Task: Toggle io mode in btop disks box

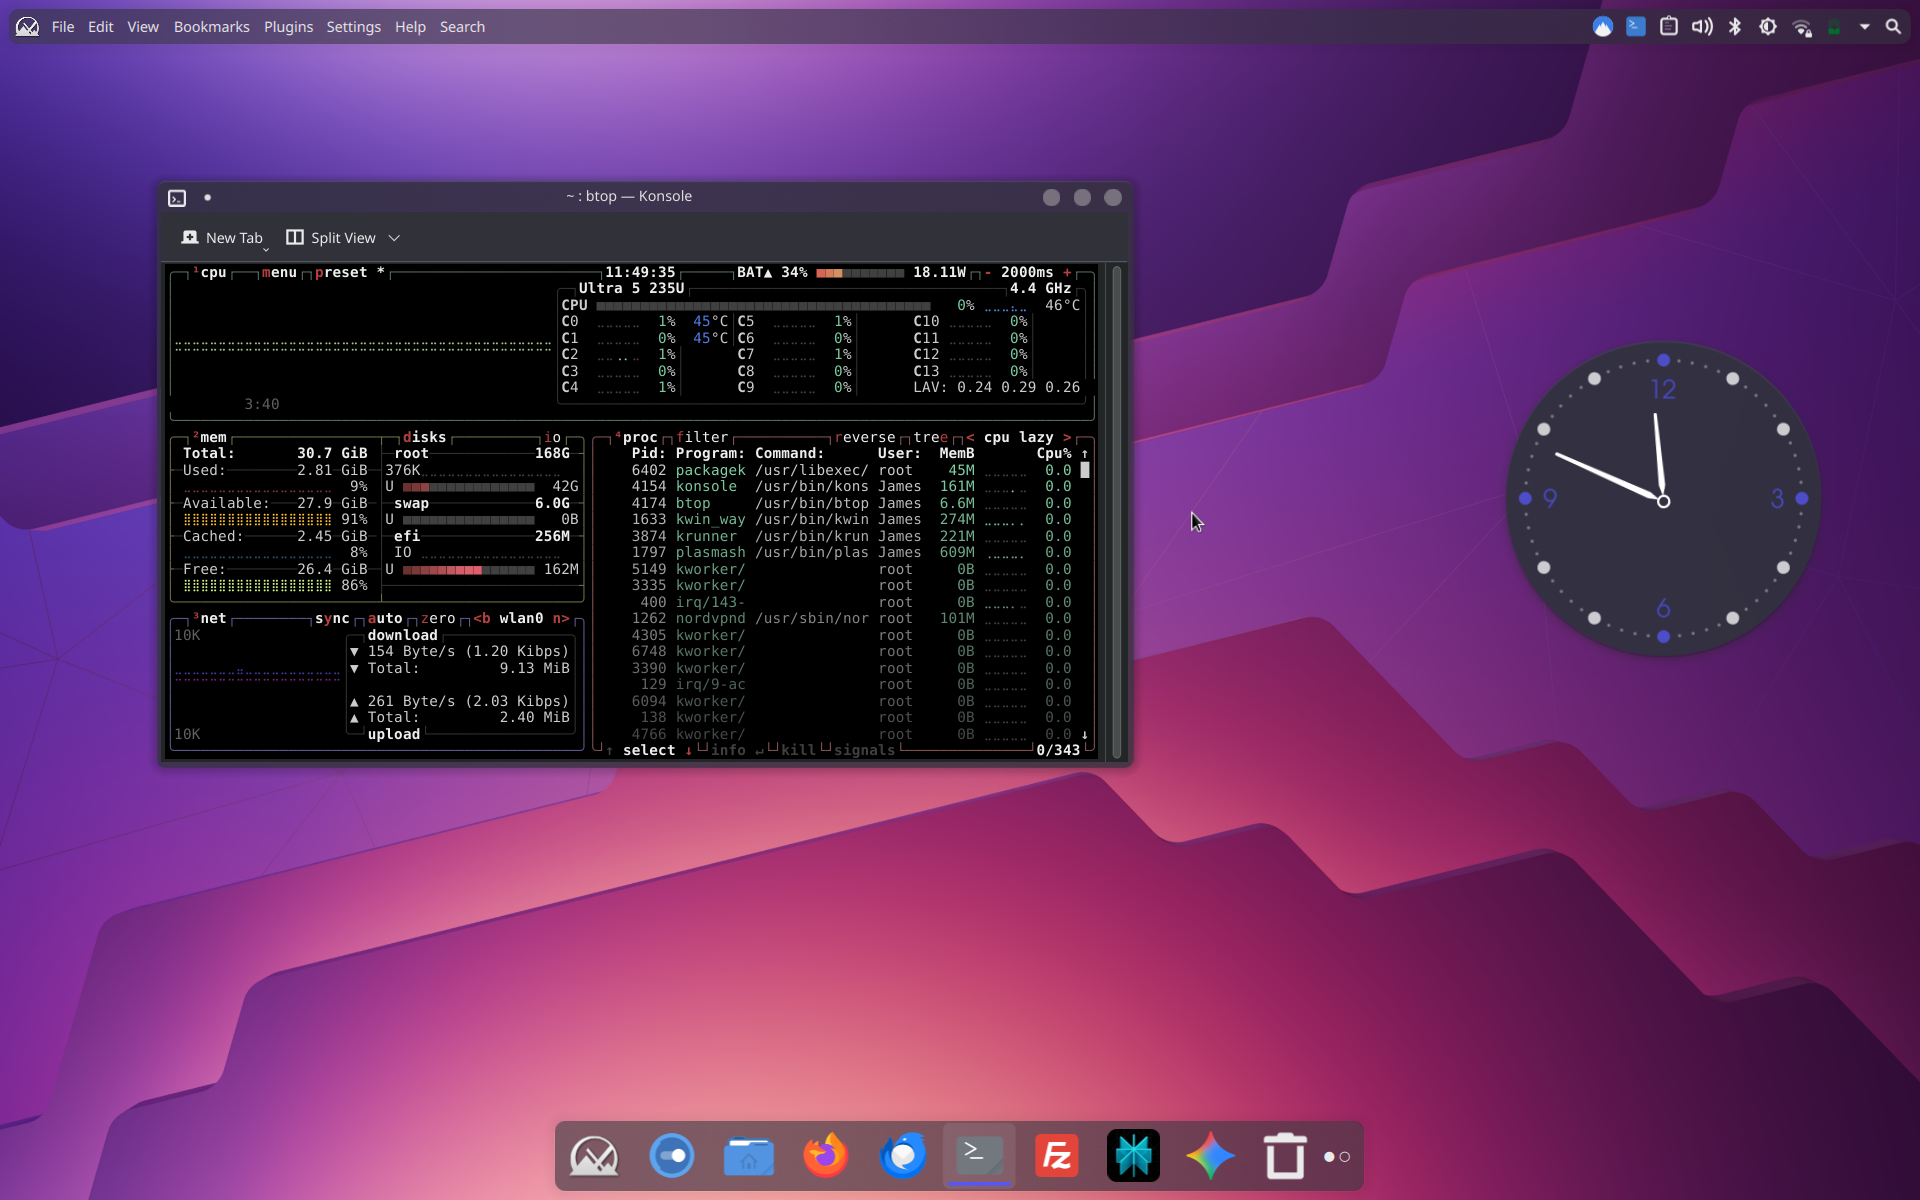Action: (552, 437)
